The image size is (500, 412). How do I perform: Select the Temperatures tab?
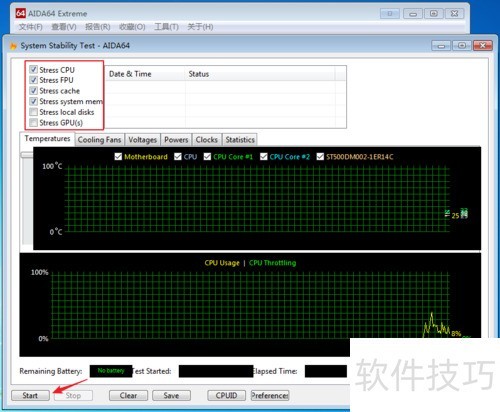point(47,139)
